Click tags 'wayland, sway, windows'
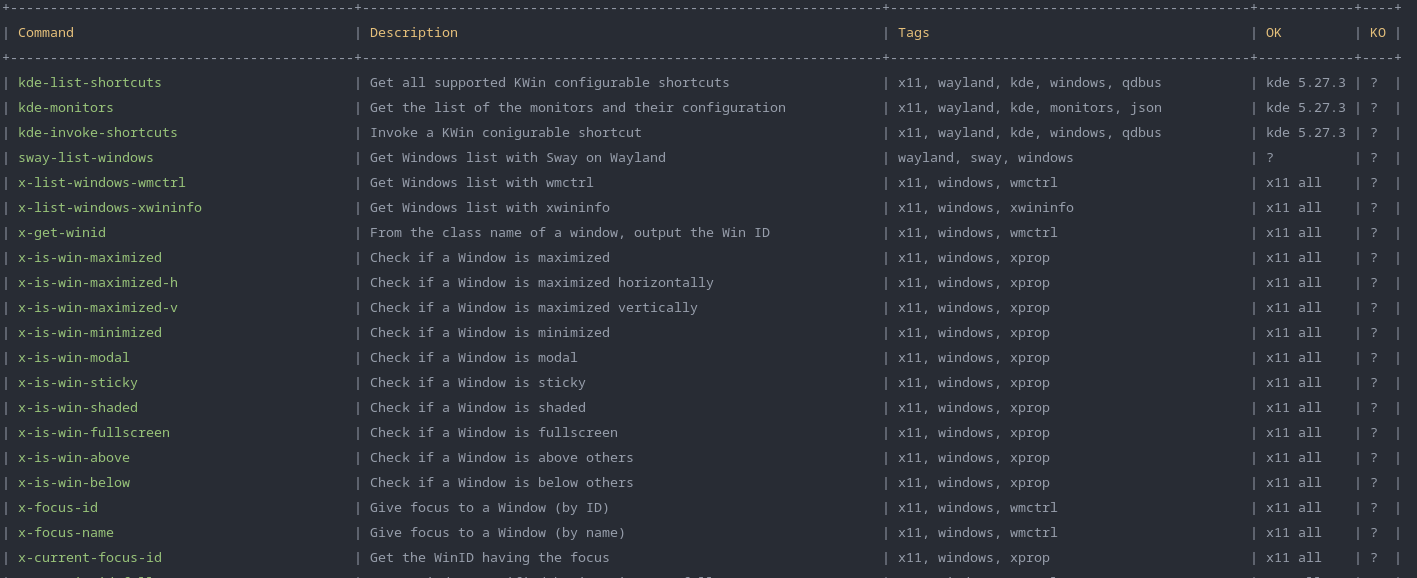The width and height of the screenshot is (1417, 578). [986, 158]
